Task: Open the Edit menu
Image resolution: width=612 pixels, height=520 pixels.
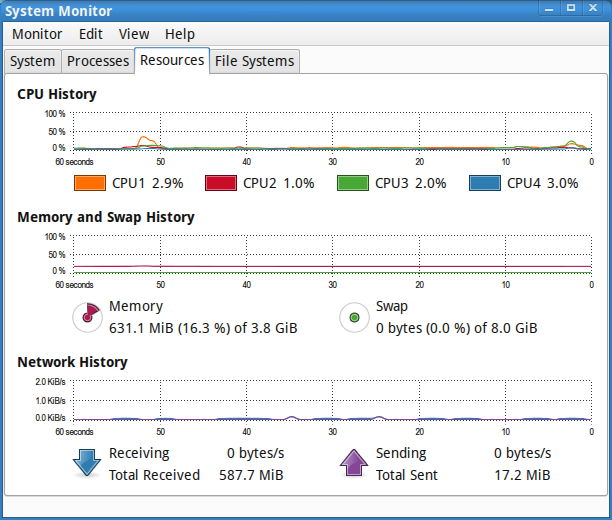Action: [x=91, y=34]
